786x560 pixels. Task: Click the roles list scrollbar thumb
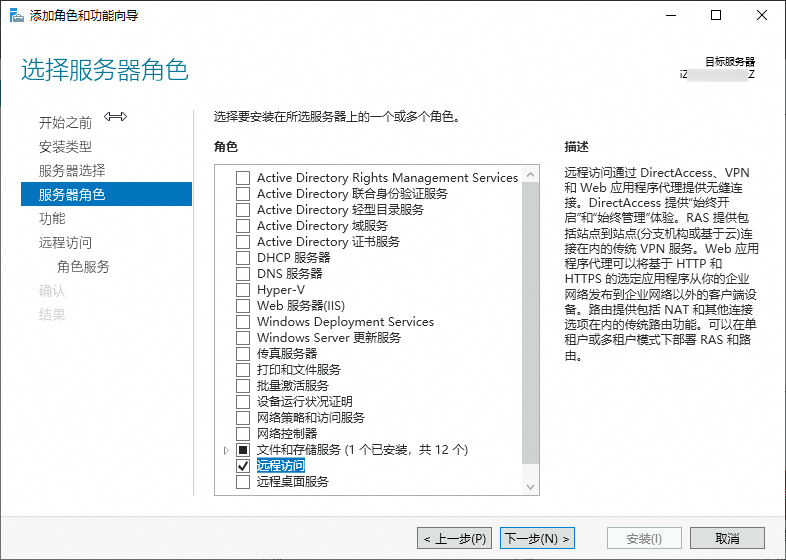pyautogui.click(x=530, y=323)
